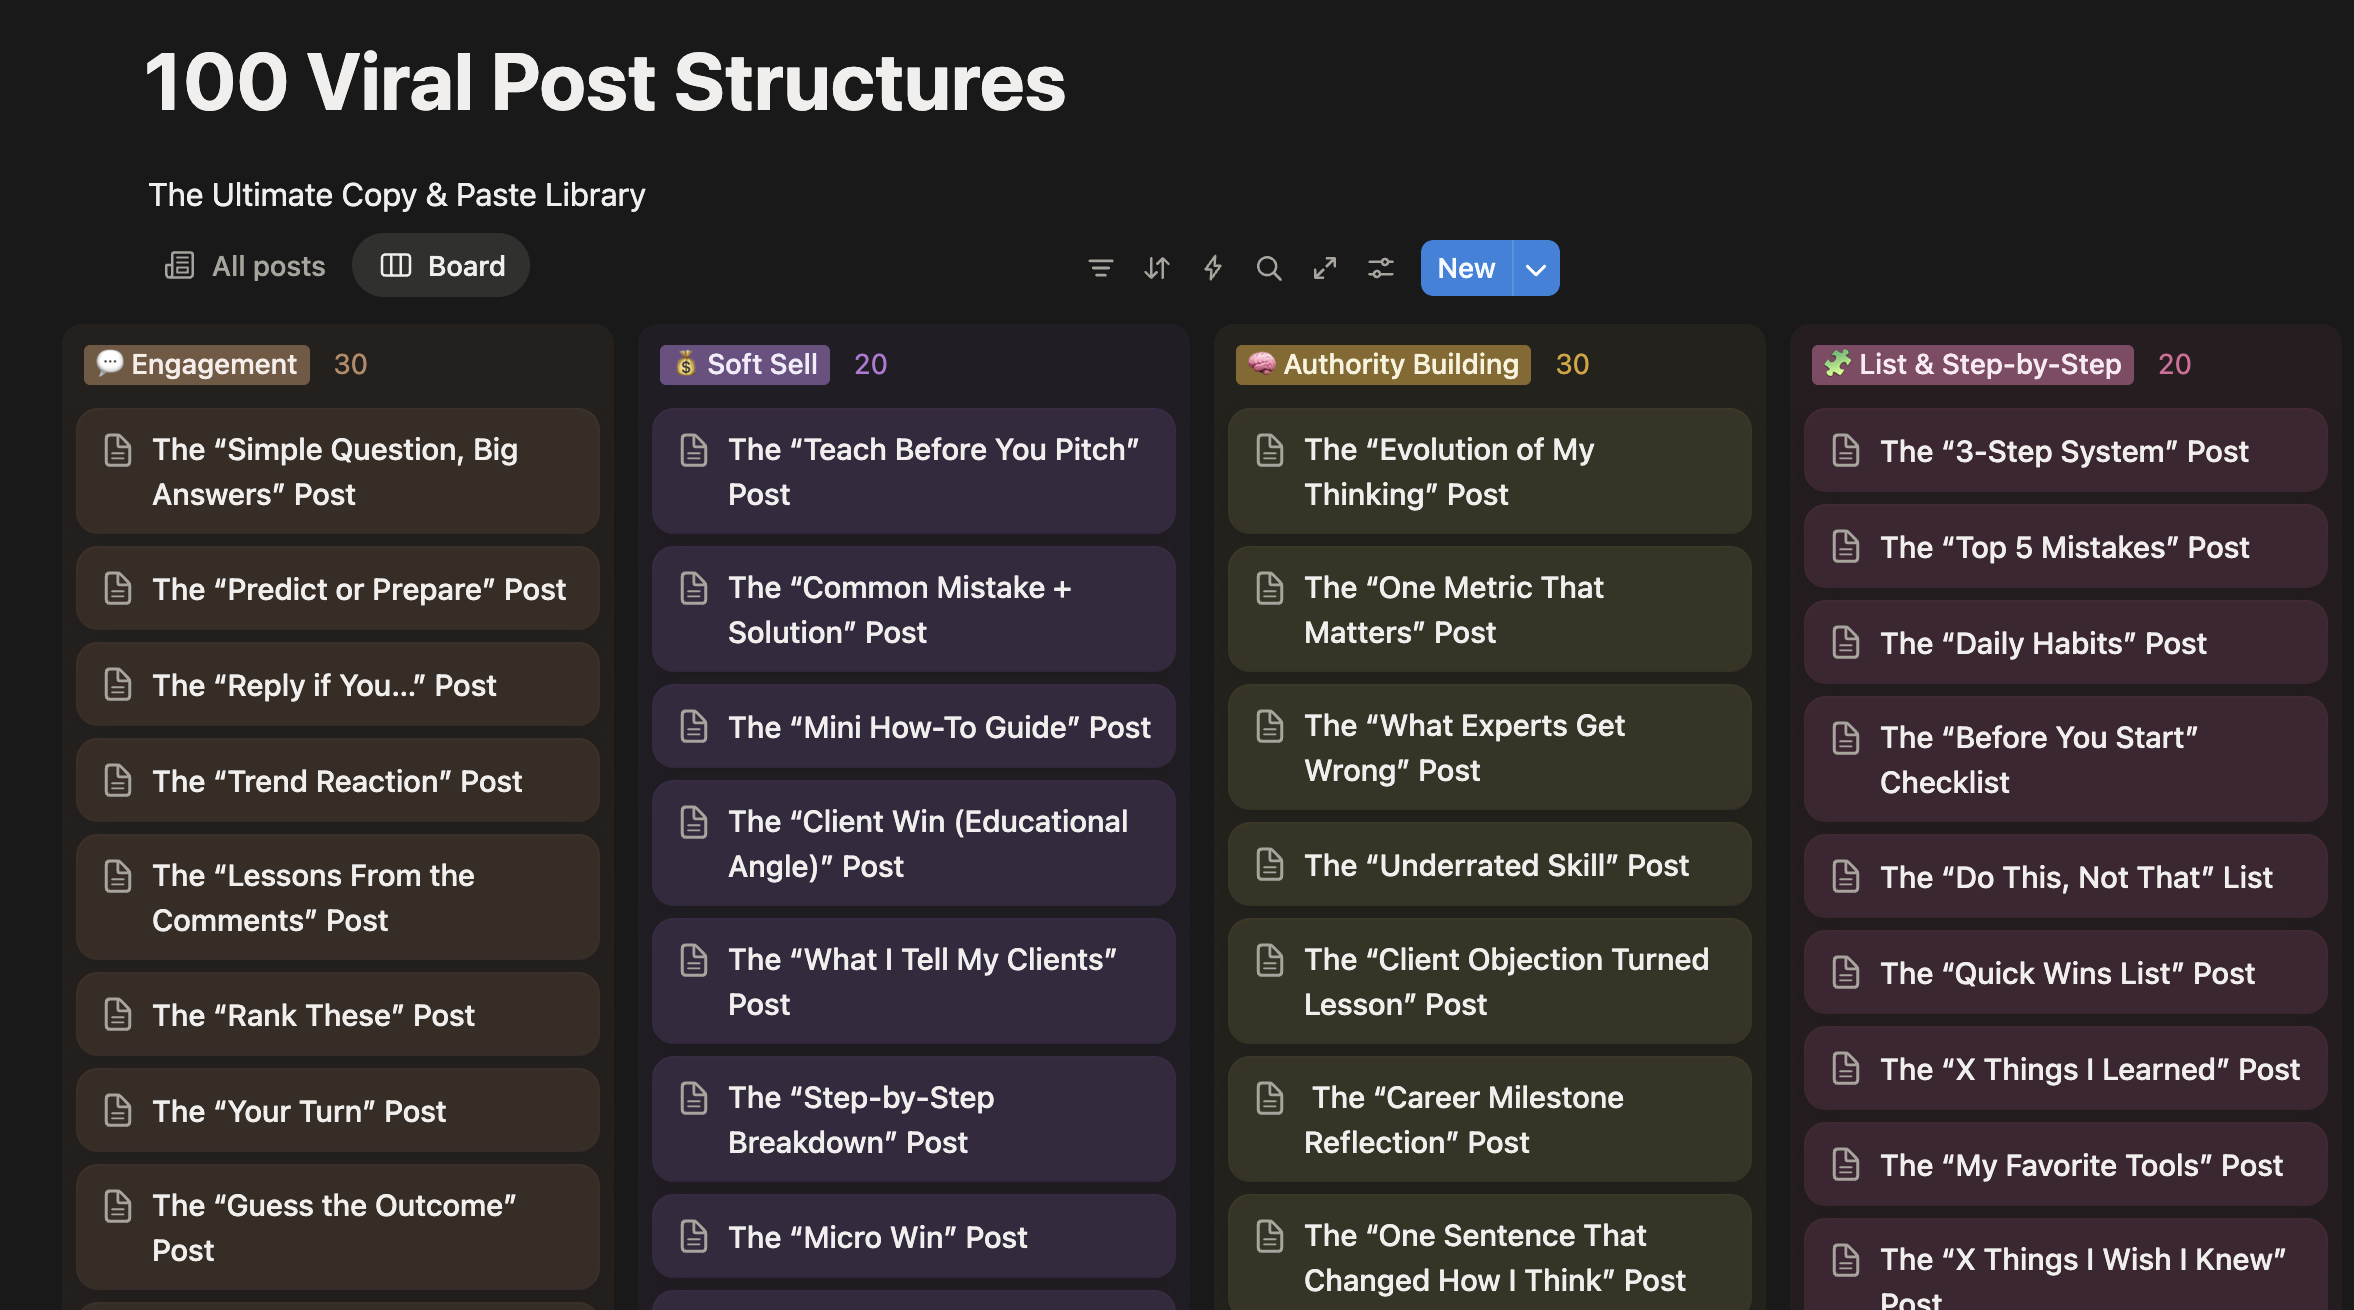Click page icon on "Rank These" card

[x=118, y=1015]
